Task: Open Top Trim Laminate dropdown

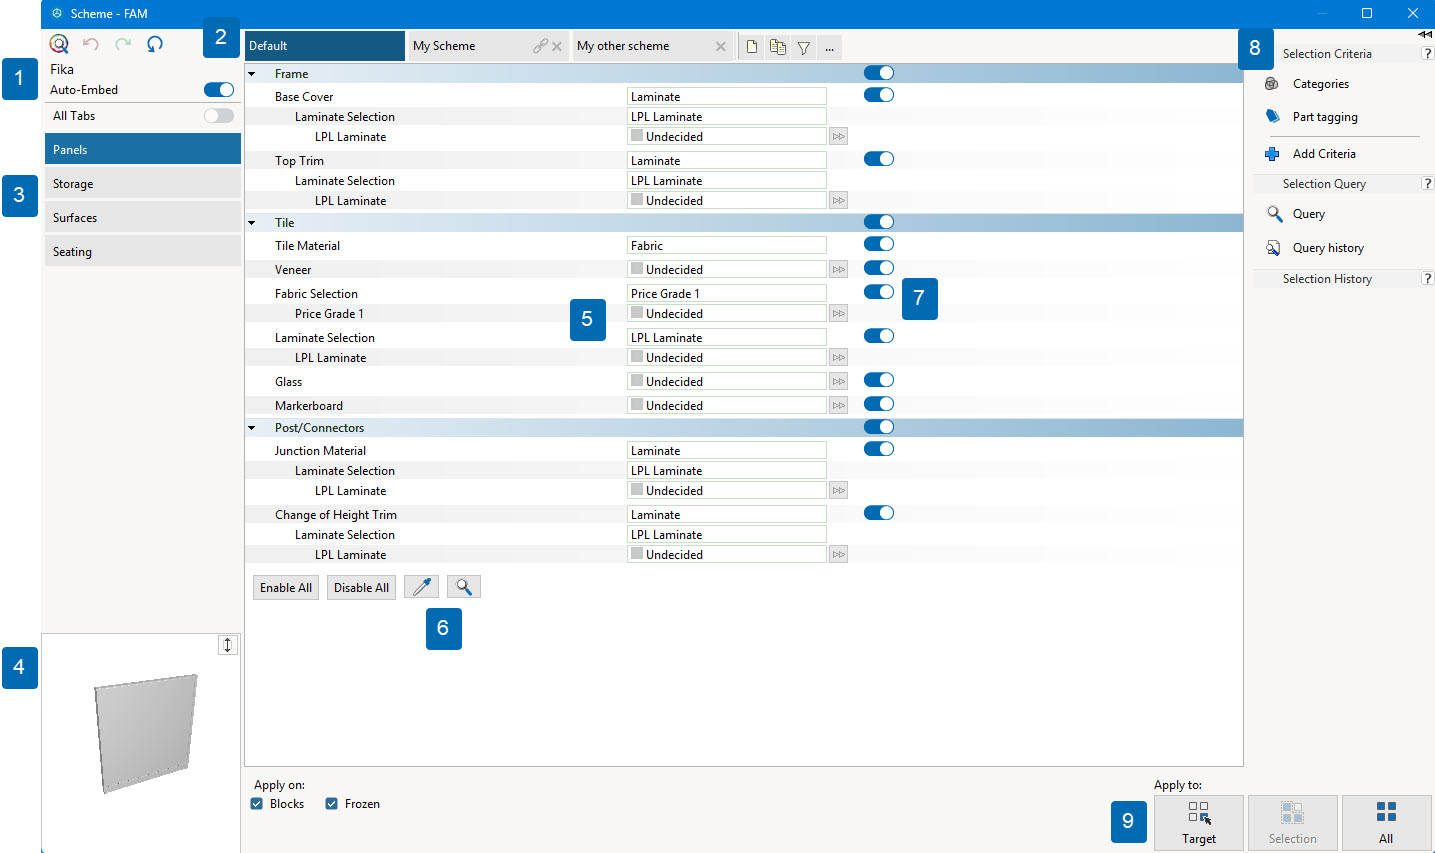Action: (727, 161)
